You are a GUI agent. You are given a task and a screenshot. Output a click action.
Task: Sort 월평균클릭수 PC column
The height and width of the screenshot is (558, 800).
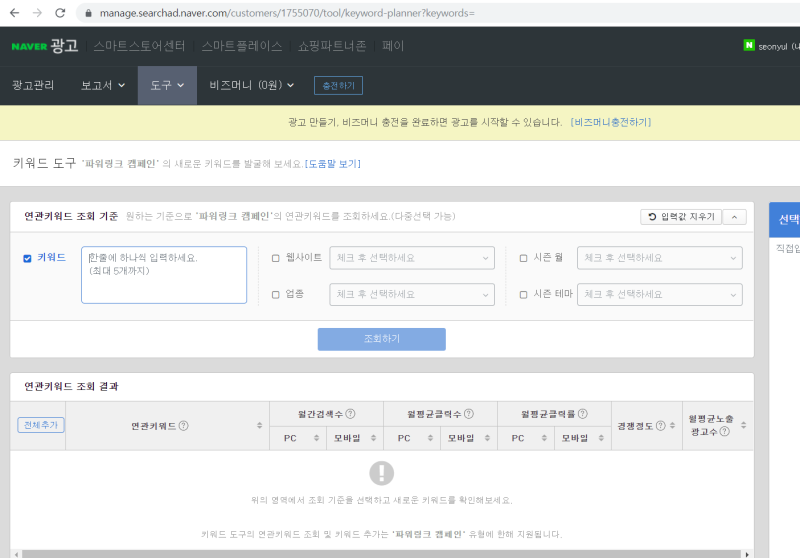(430, 438)
